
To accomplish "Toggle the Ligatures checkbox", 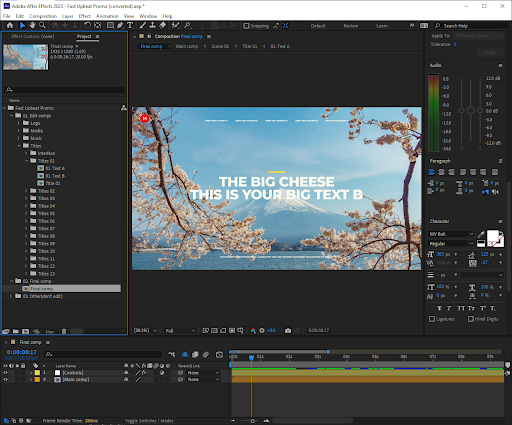I will pyautogui.click(x=432, y=319).
